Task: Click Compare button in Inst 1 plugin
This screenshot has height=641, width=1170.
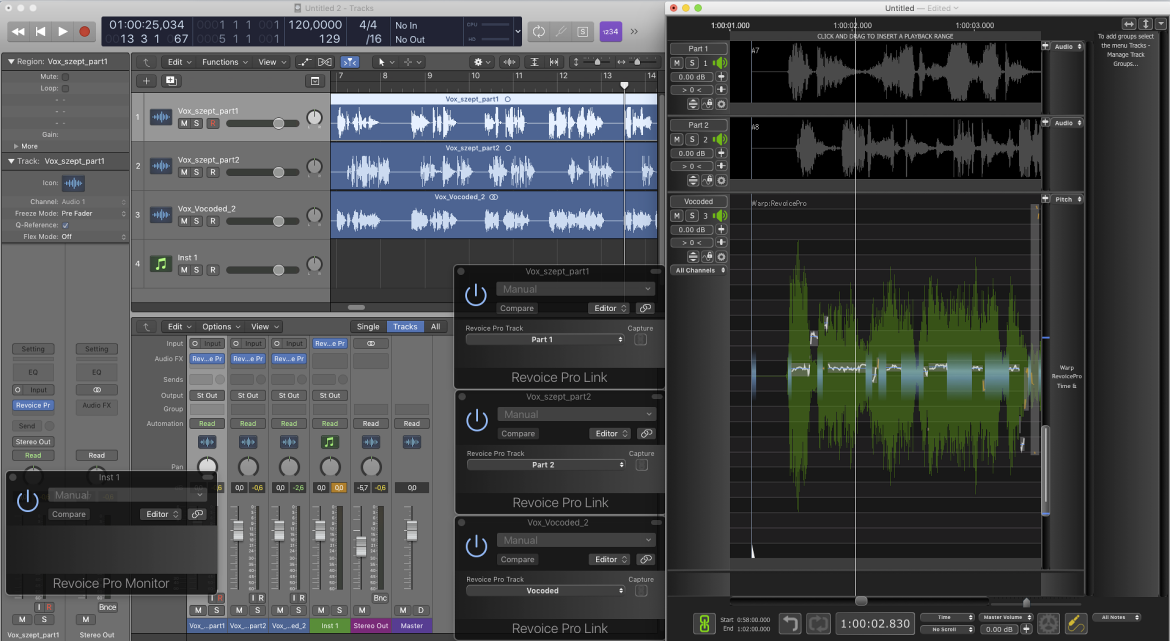Action: click(69, 514)
